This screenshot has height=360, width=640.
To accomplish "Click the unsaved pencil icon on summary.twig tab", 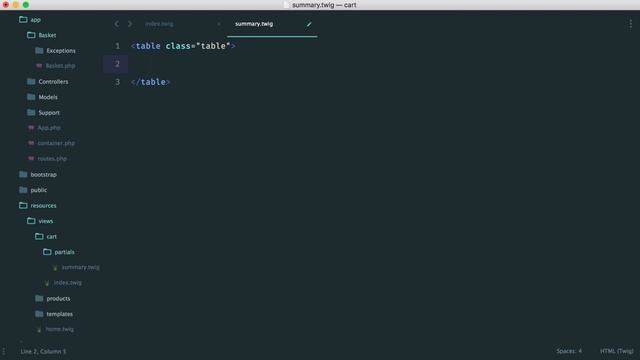I will pos(309,24).
